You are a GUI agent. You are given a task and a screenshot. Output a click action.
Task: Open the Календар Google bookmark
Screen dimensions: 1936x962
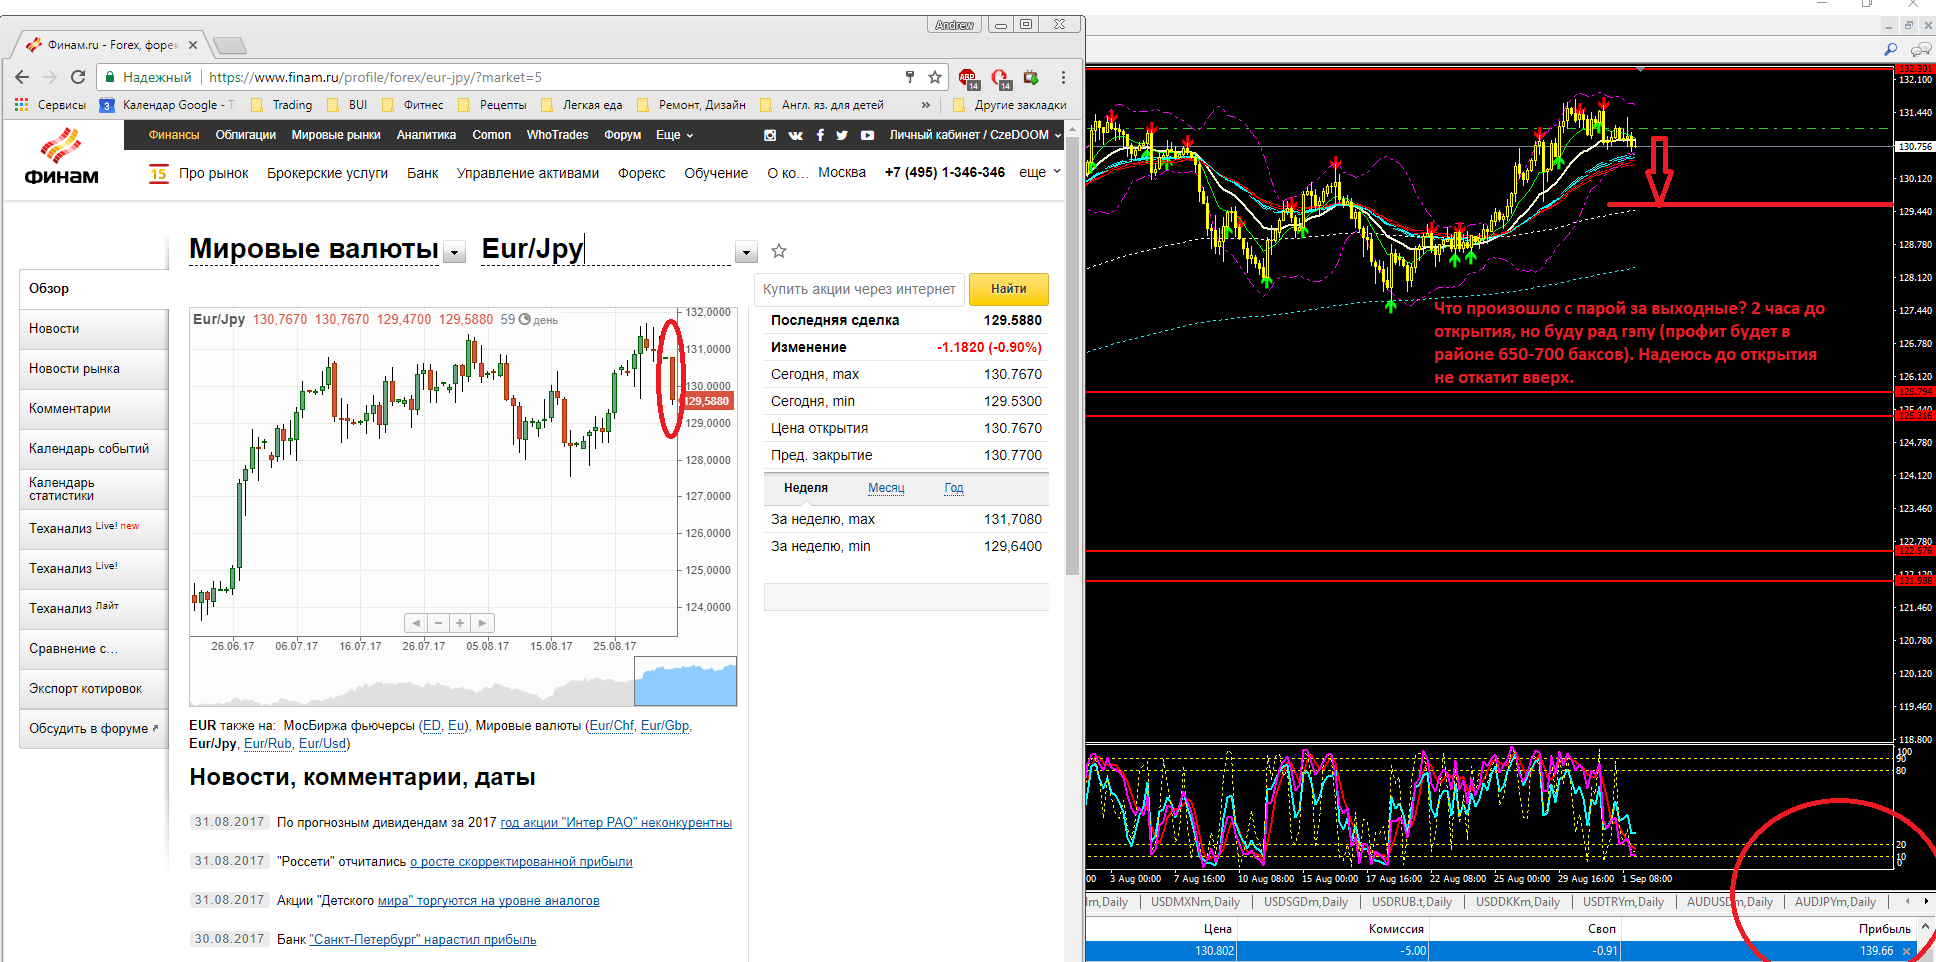167,104
